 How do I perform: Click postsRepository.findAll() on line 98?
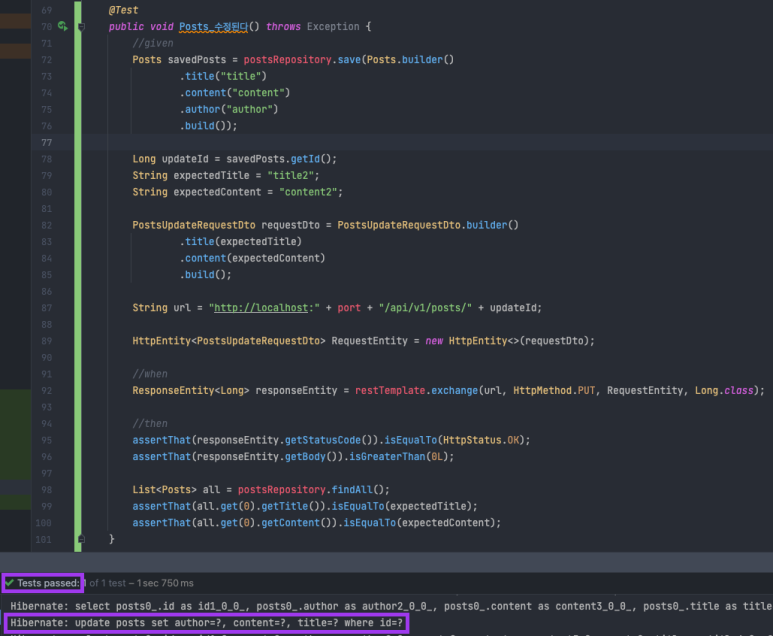311,490
